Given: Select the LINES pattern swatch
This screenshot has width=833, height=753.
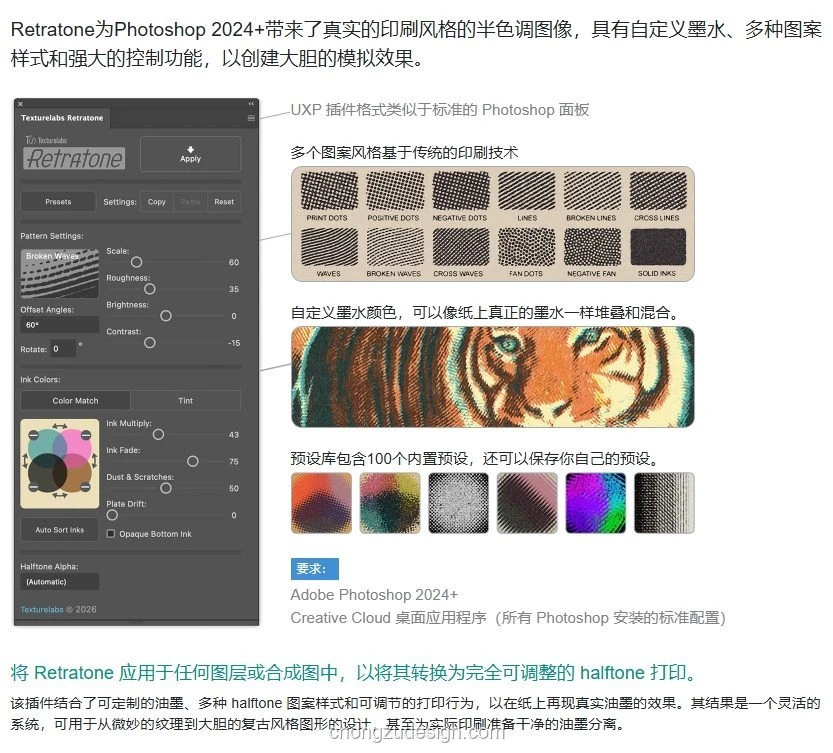Looking at the screenshot, I should [526, 191].
